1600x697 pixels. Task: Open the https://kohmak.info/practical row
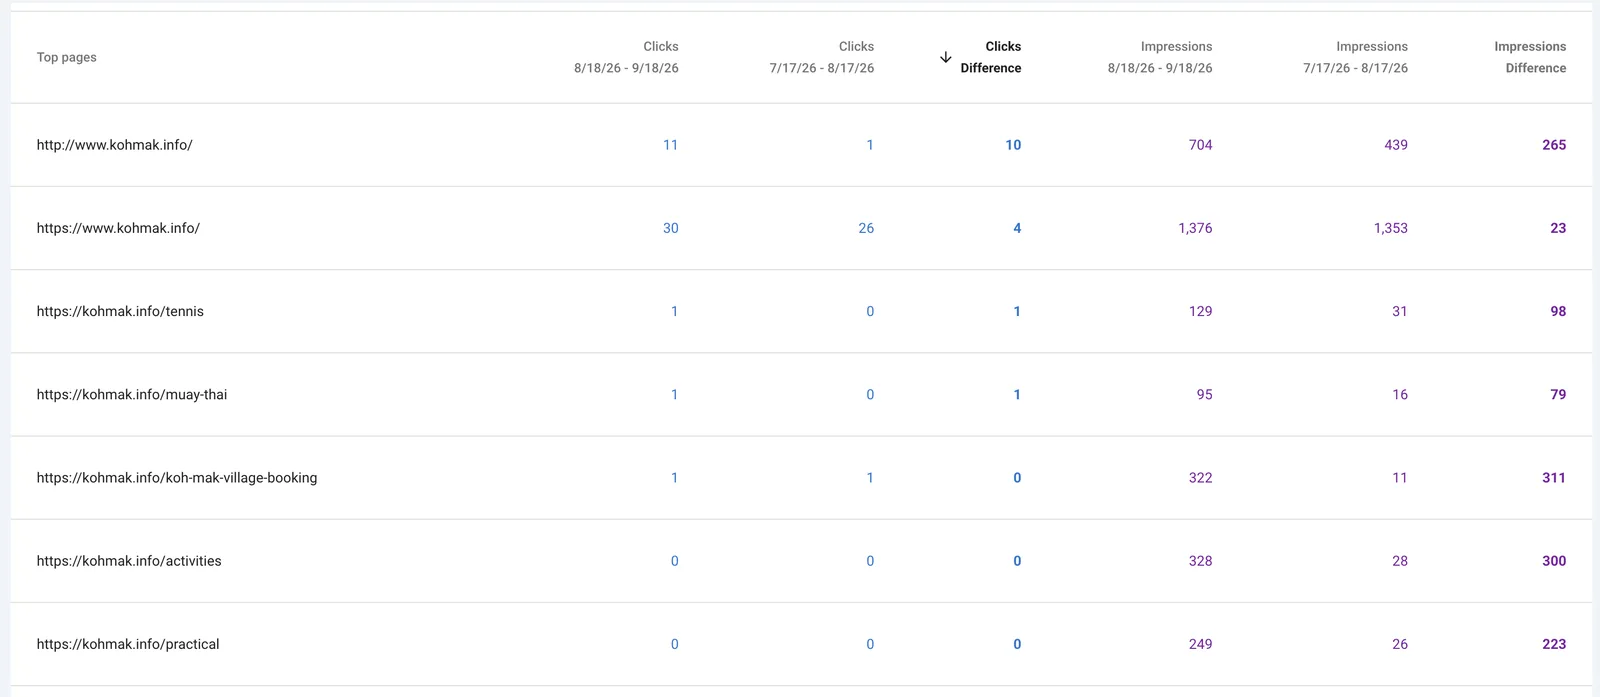coord(801,644)
